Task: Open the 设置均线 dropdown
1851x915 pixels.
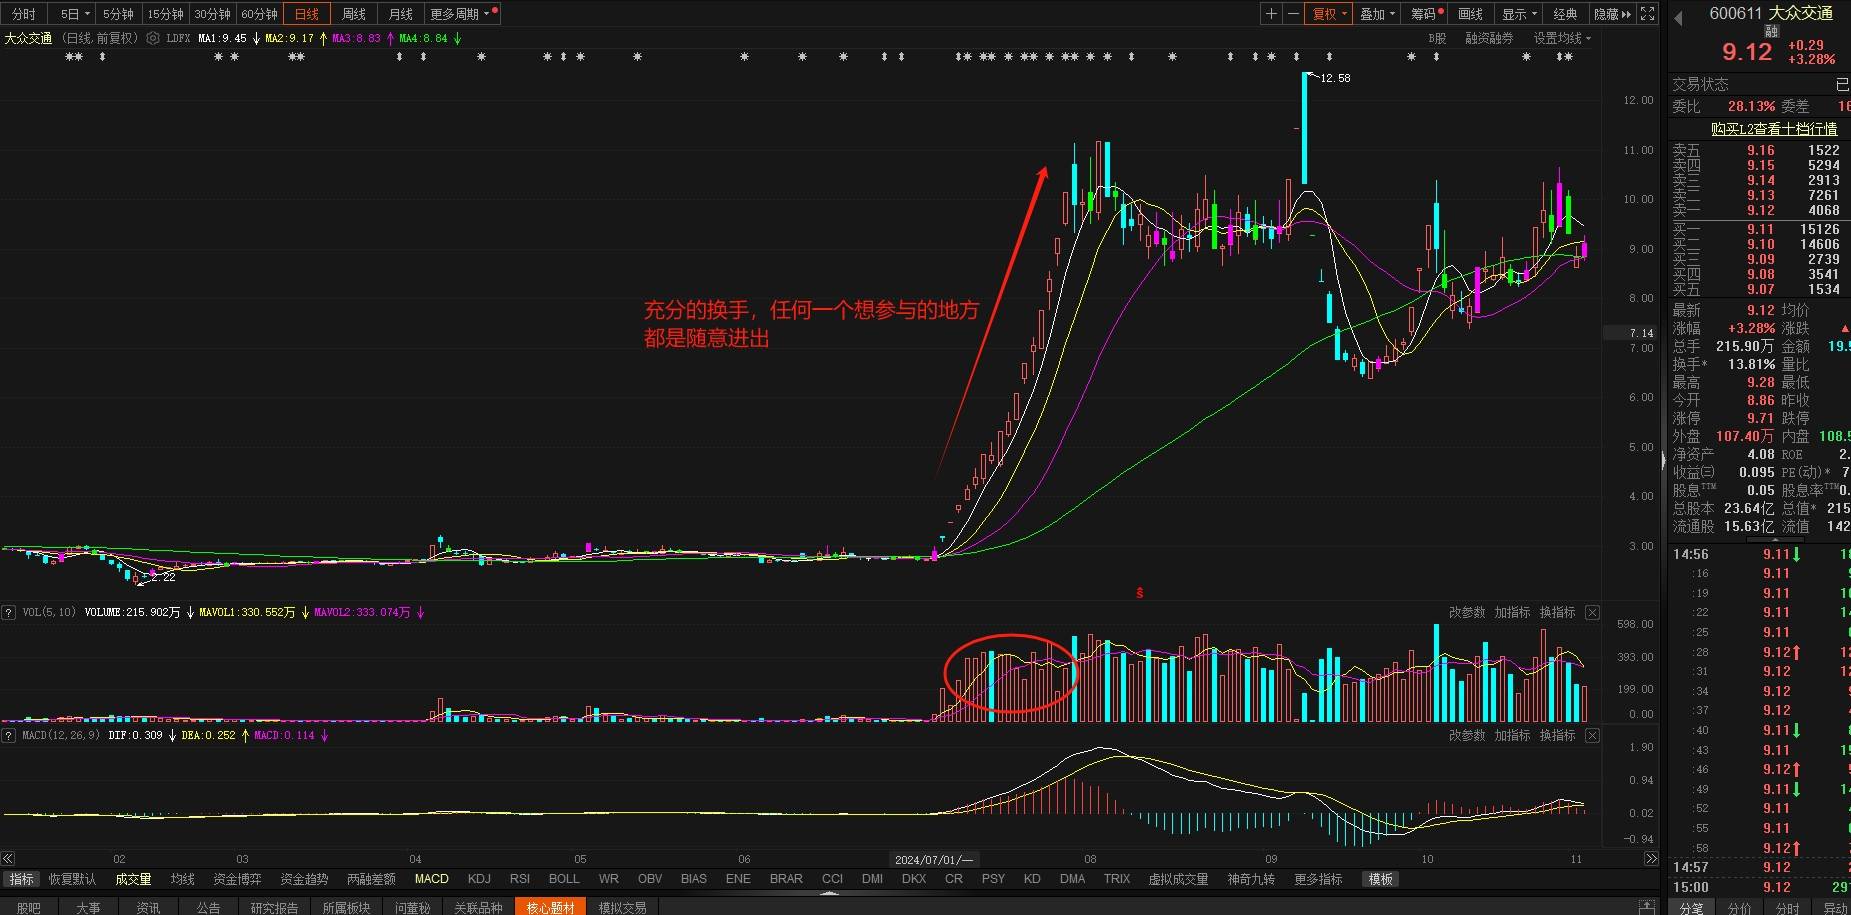Action: pos(1562,38)
